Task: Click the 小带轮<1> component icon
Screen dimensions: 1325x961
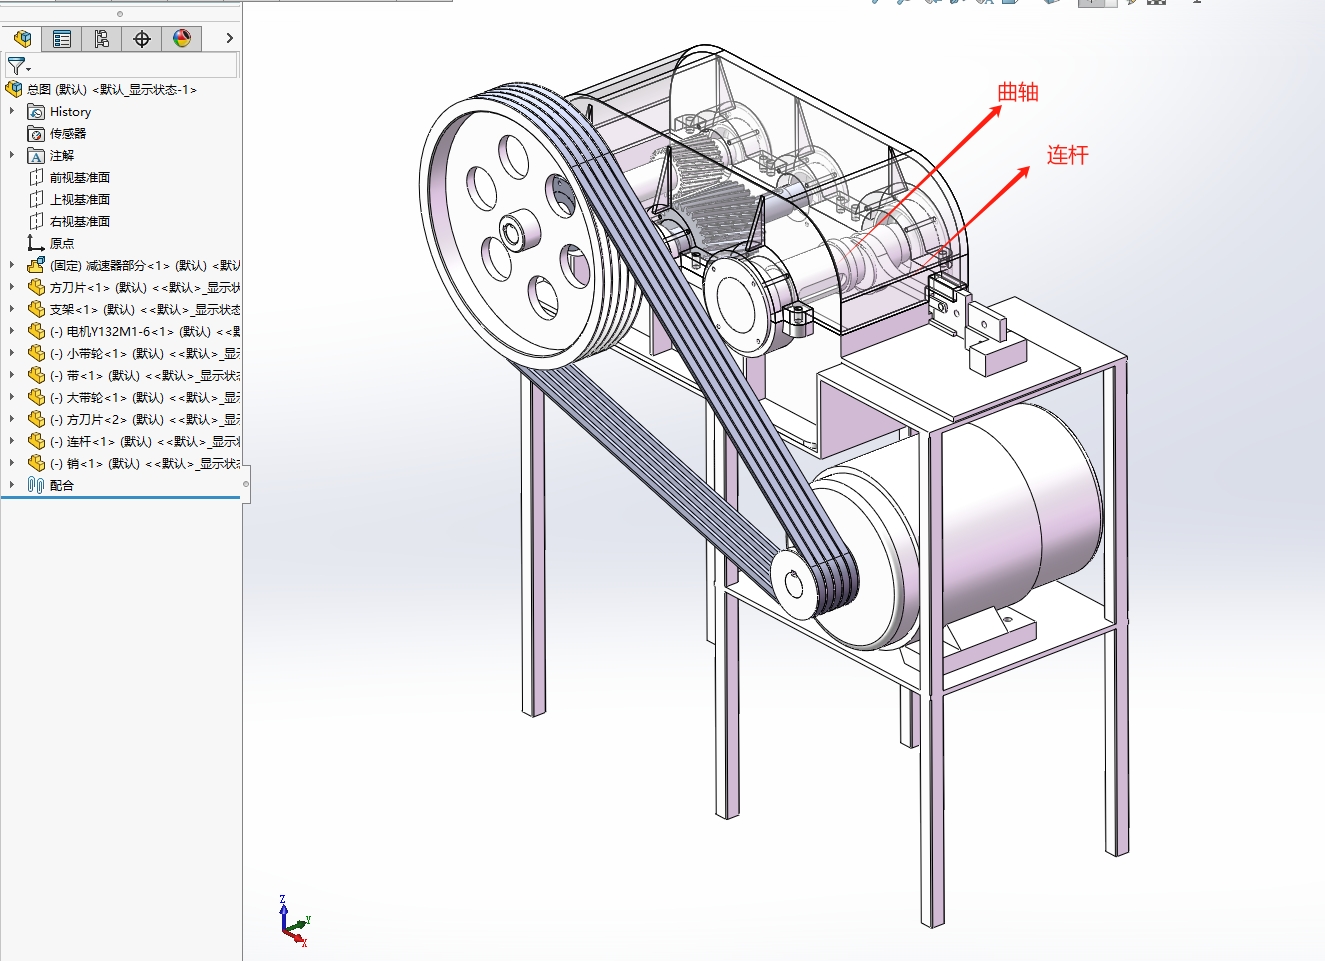Action: (x=36, y=354)
